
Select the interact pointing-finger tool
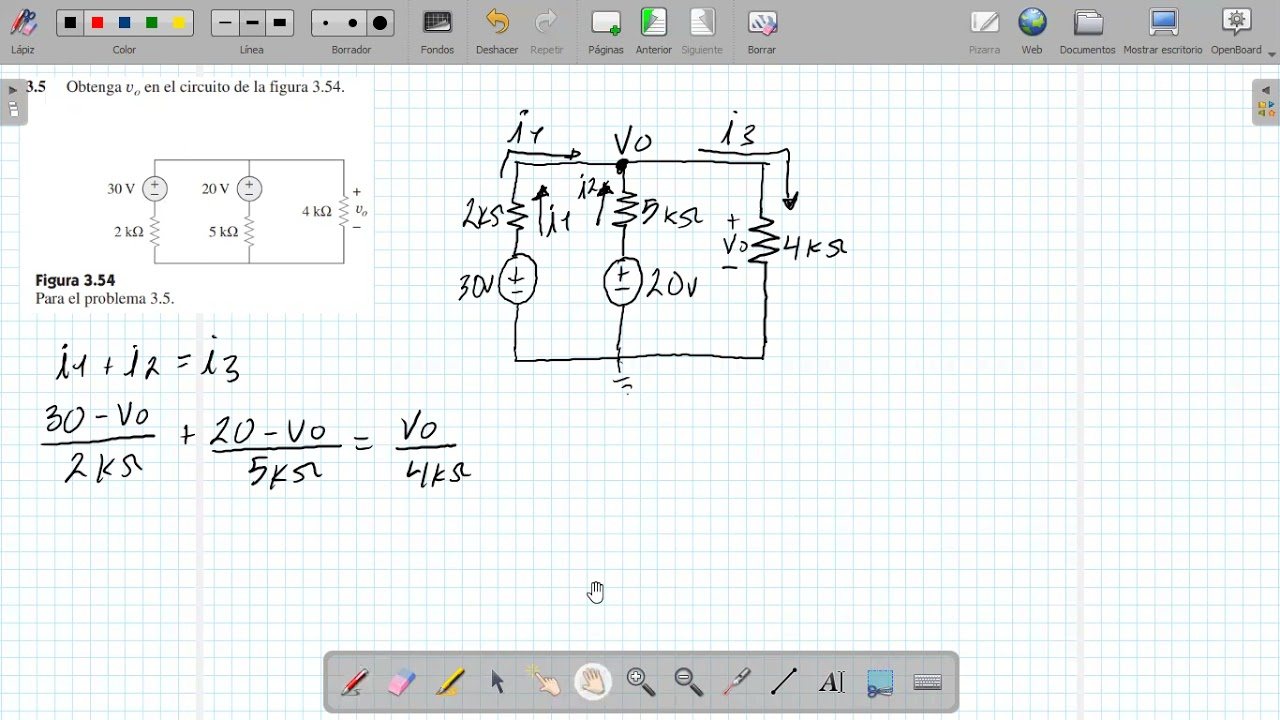coord(545,682)
